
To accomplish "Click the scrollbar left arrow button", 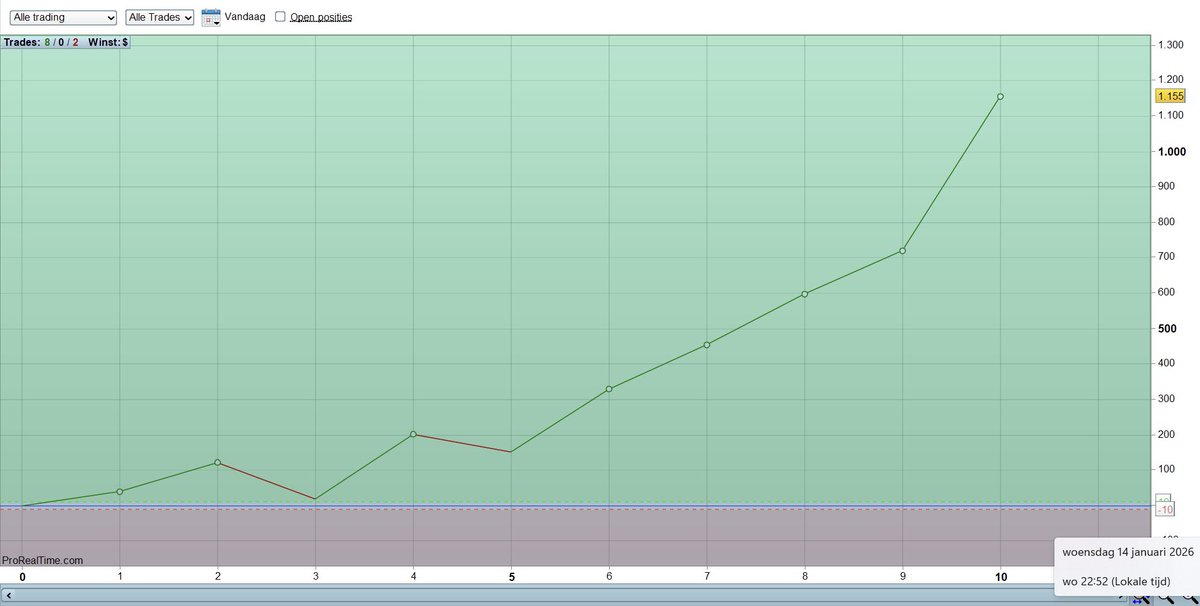I will (x=8, y=595).
